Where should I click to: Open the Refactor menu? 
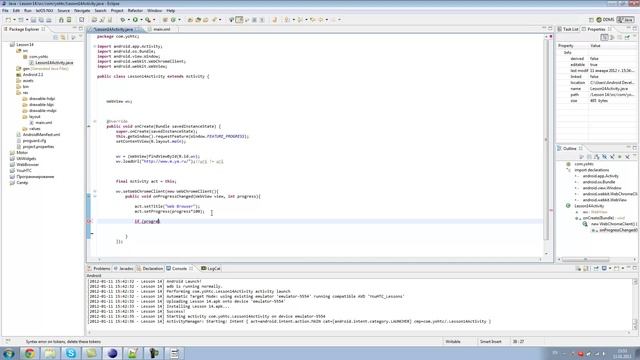coord(135,11)
